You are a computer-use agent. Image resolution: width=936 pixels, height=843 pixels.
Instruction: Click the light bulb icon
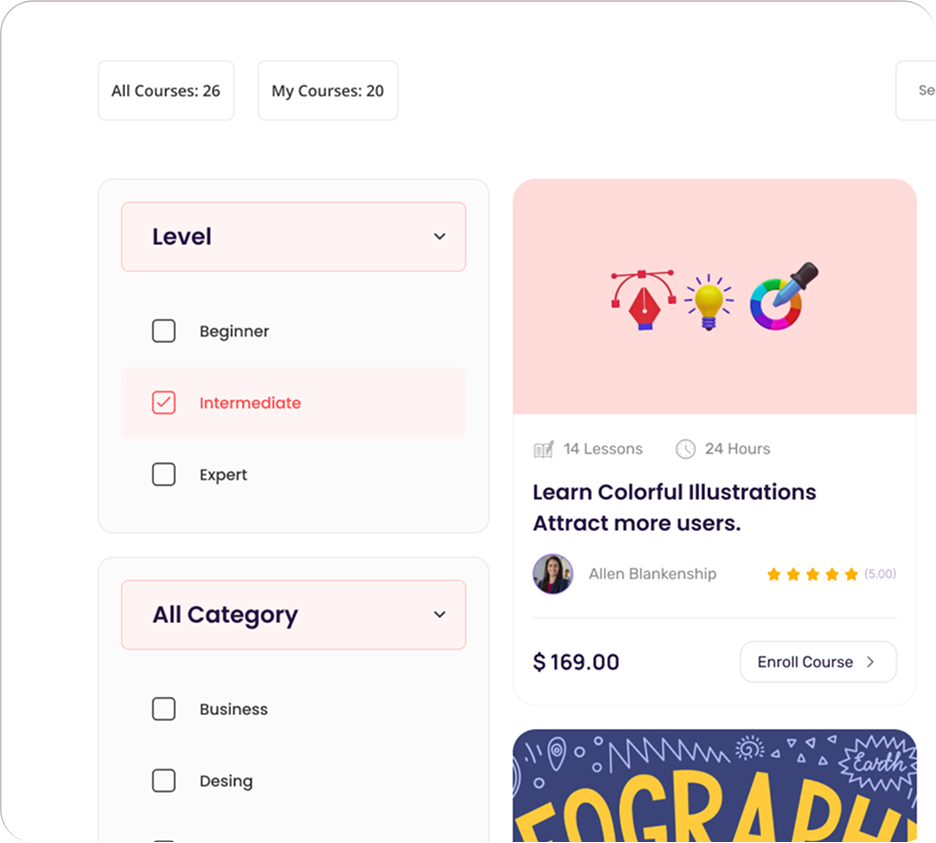709,300
